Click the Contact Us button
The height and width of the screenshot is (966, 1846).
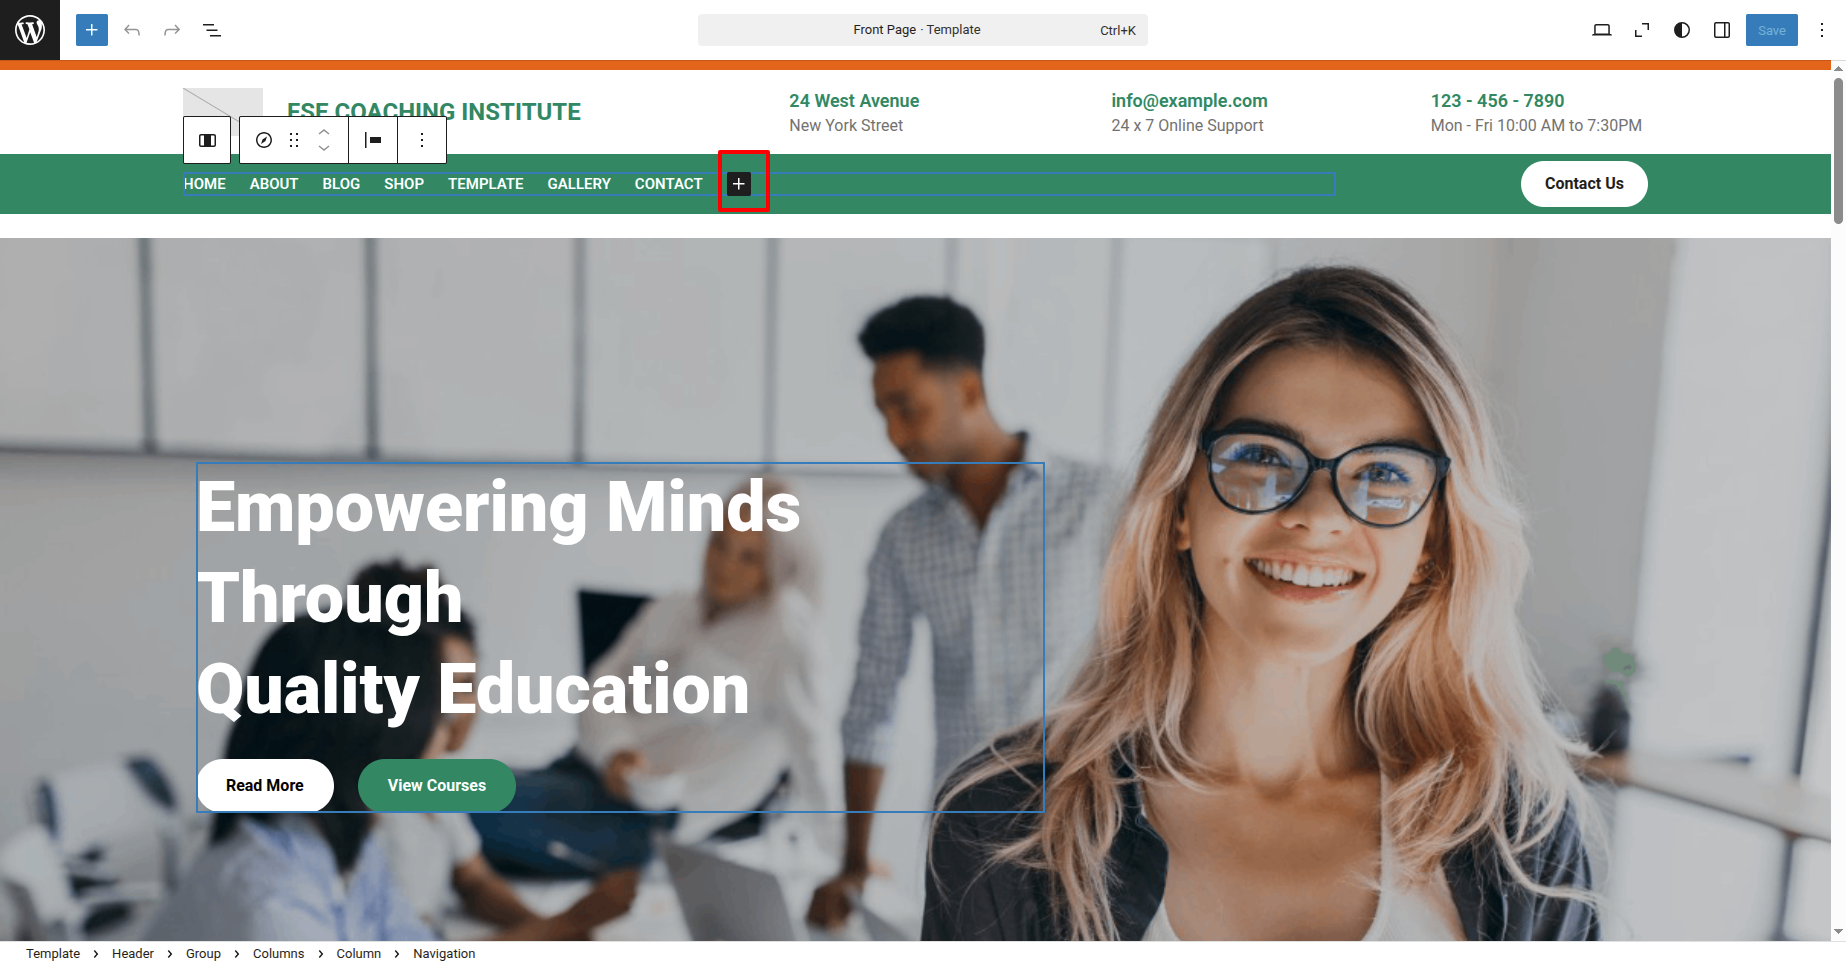[x=1584, y=184]
